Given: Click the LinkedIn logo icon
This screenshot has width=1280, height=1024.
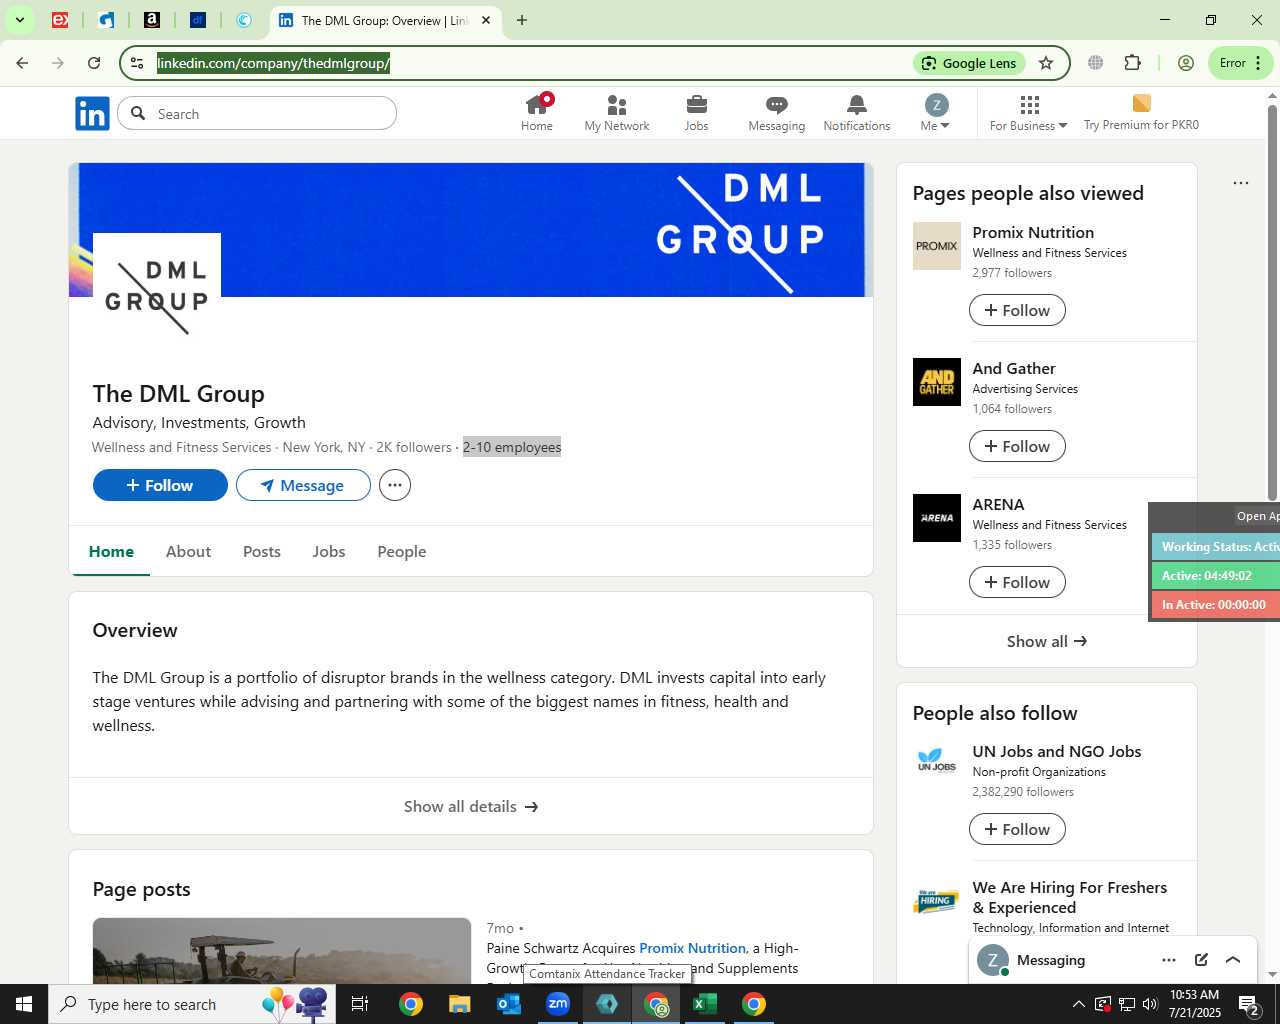Looking at the screenshot, I should coord(92,114).
